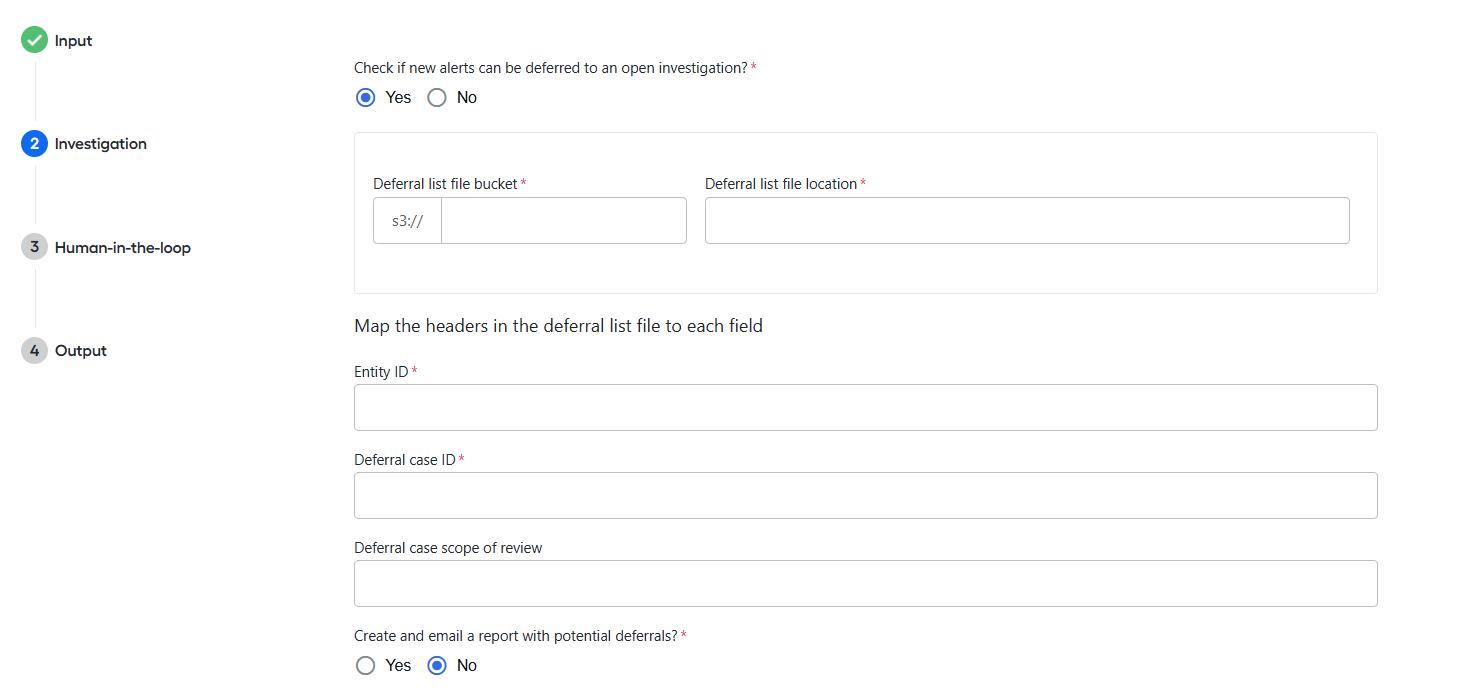The image size is (1462, 690).
Task: Open the Input step label
Action: click(x=73, y=41)
